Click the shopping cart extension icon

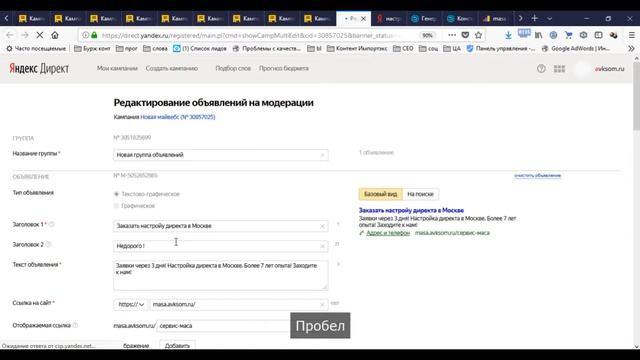pyautogui.click(x=569, y=35)
